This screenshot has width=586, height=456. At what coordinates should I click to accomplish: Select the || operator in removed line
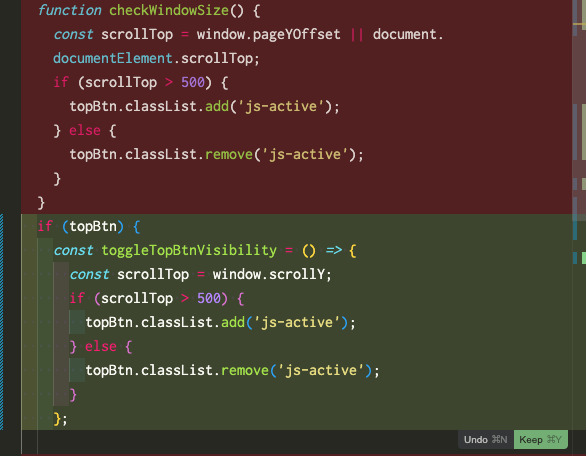(x=357, y=34)
